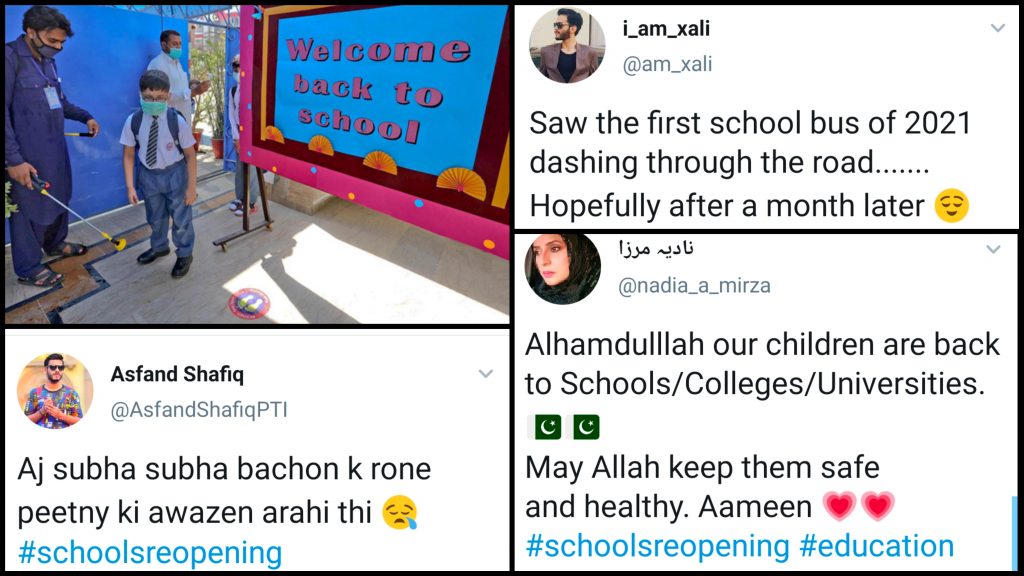This screenshot has height=576, width=1024.
Task: Open Asfand Shafiq's profile avatar
Action: pyautogui.click(x=55, y=391)
